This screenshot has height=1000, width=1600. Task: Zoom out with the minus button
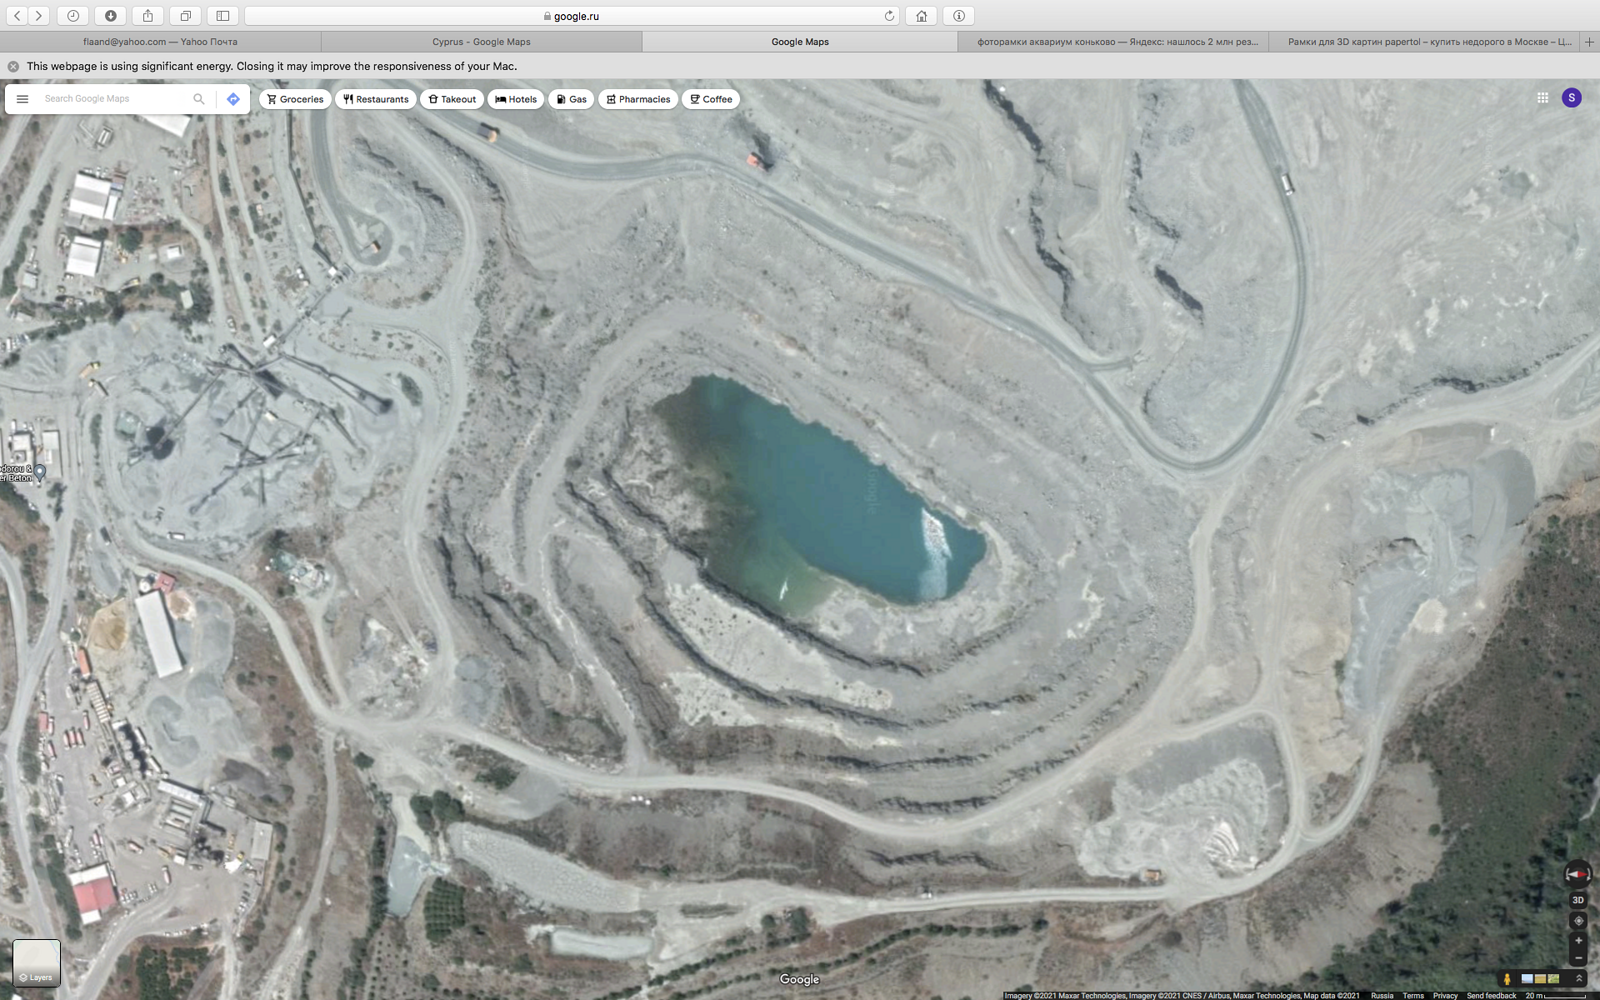point(1578,958)
